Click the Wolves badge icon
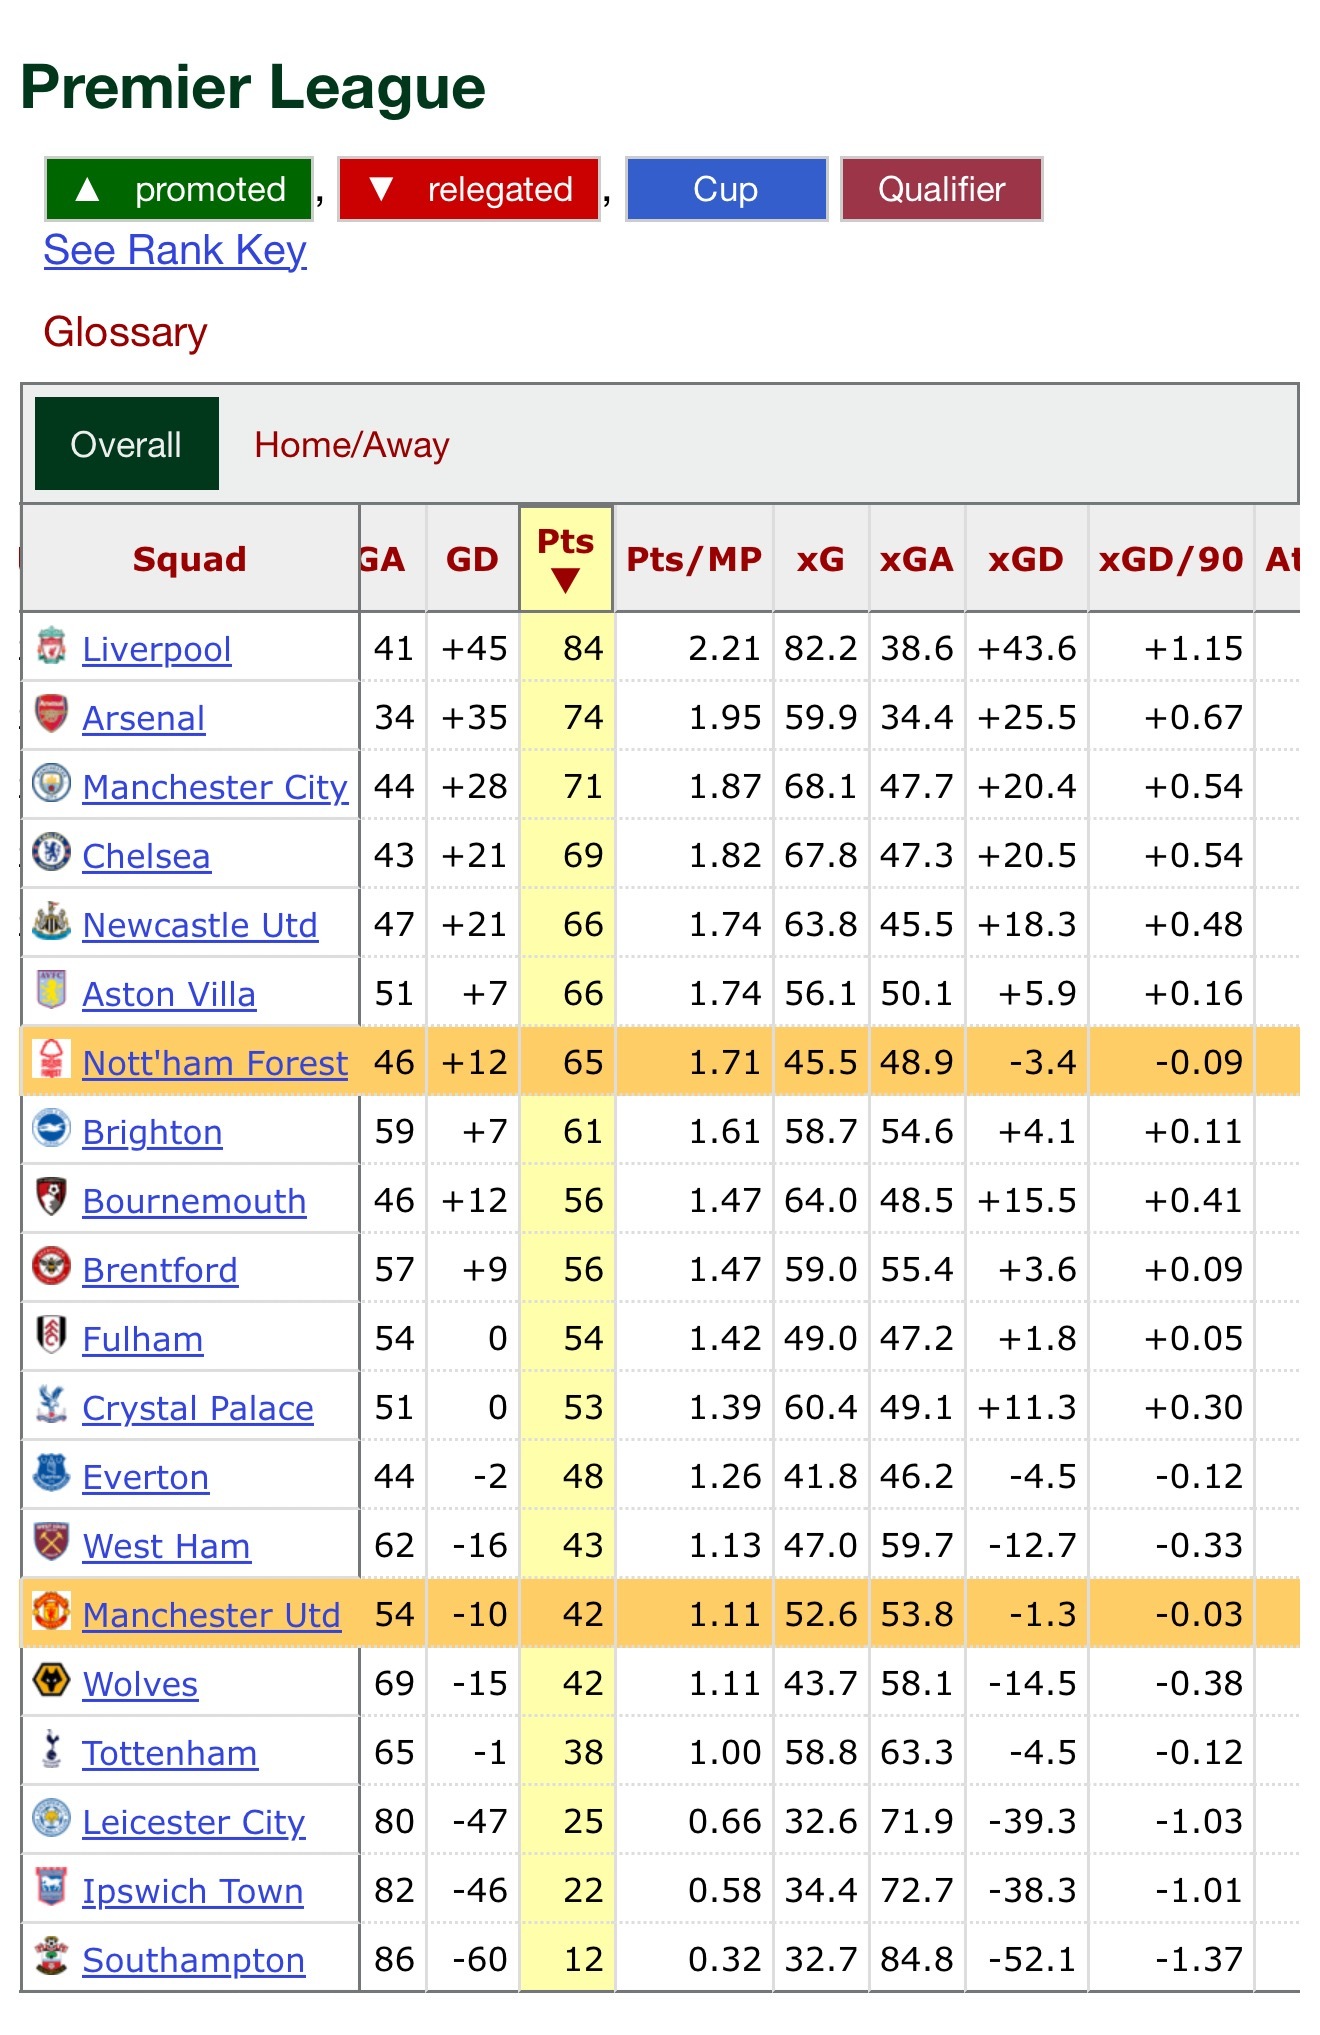 (51, 1680)
